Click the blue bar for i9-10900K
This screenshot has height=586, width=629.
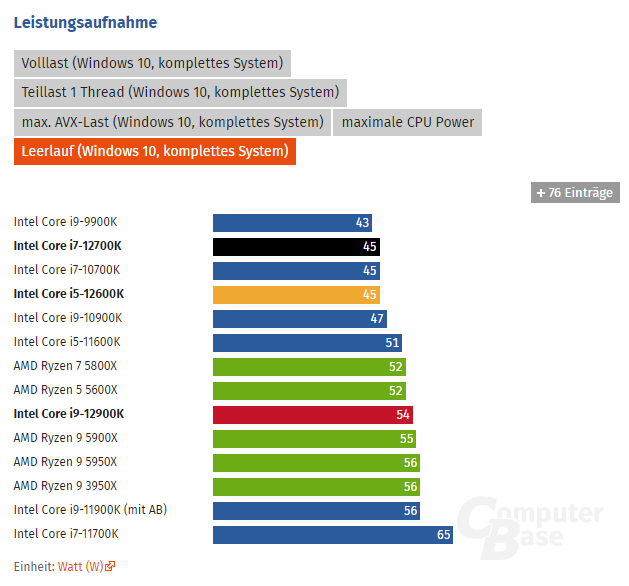[300, 319]
